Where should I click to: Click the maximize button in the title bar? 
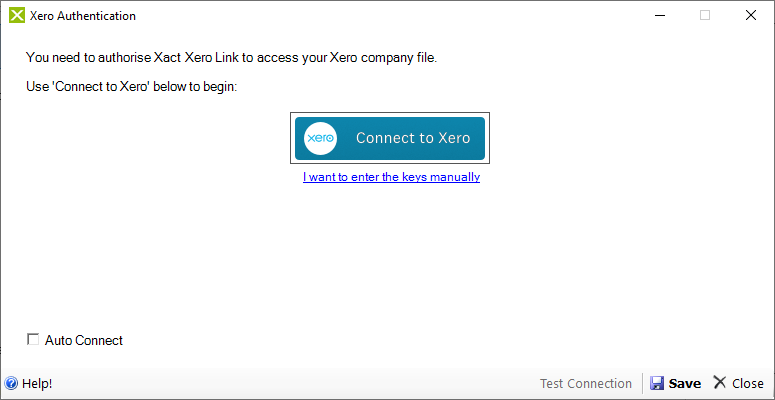point(705,16)
